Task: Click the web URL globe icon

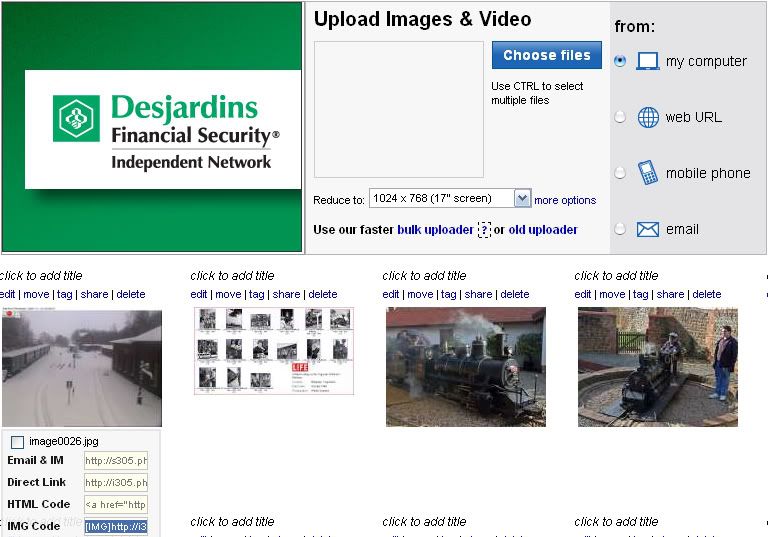Action: tap(648, 117)
